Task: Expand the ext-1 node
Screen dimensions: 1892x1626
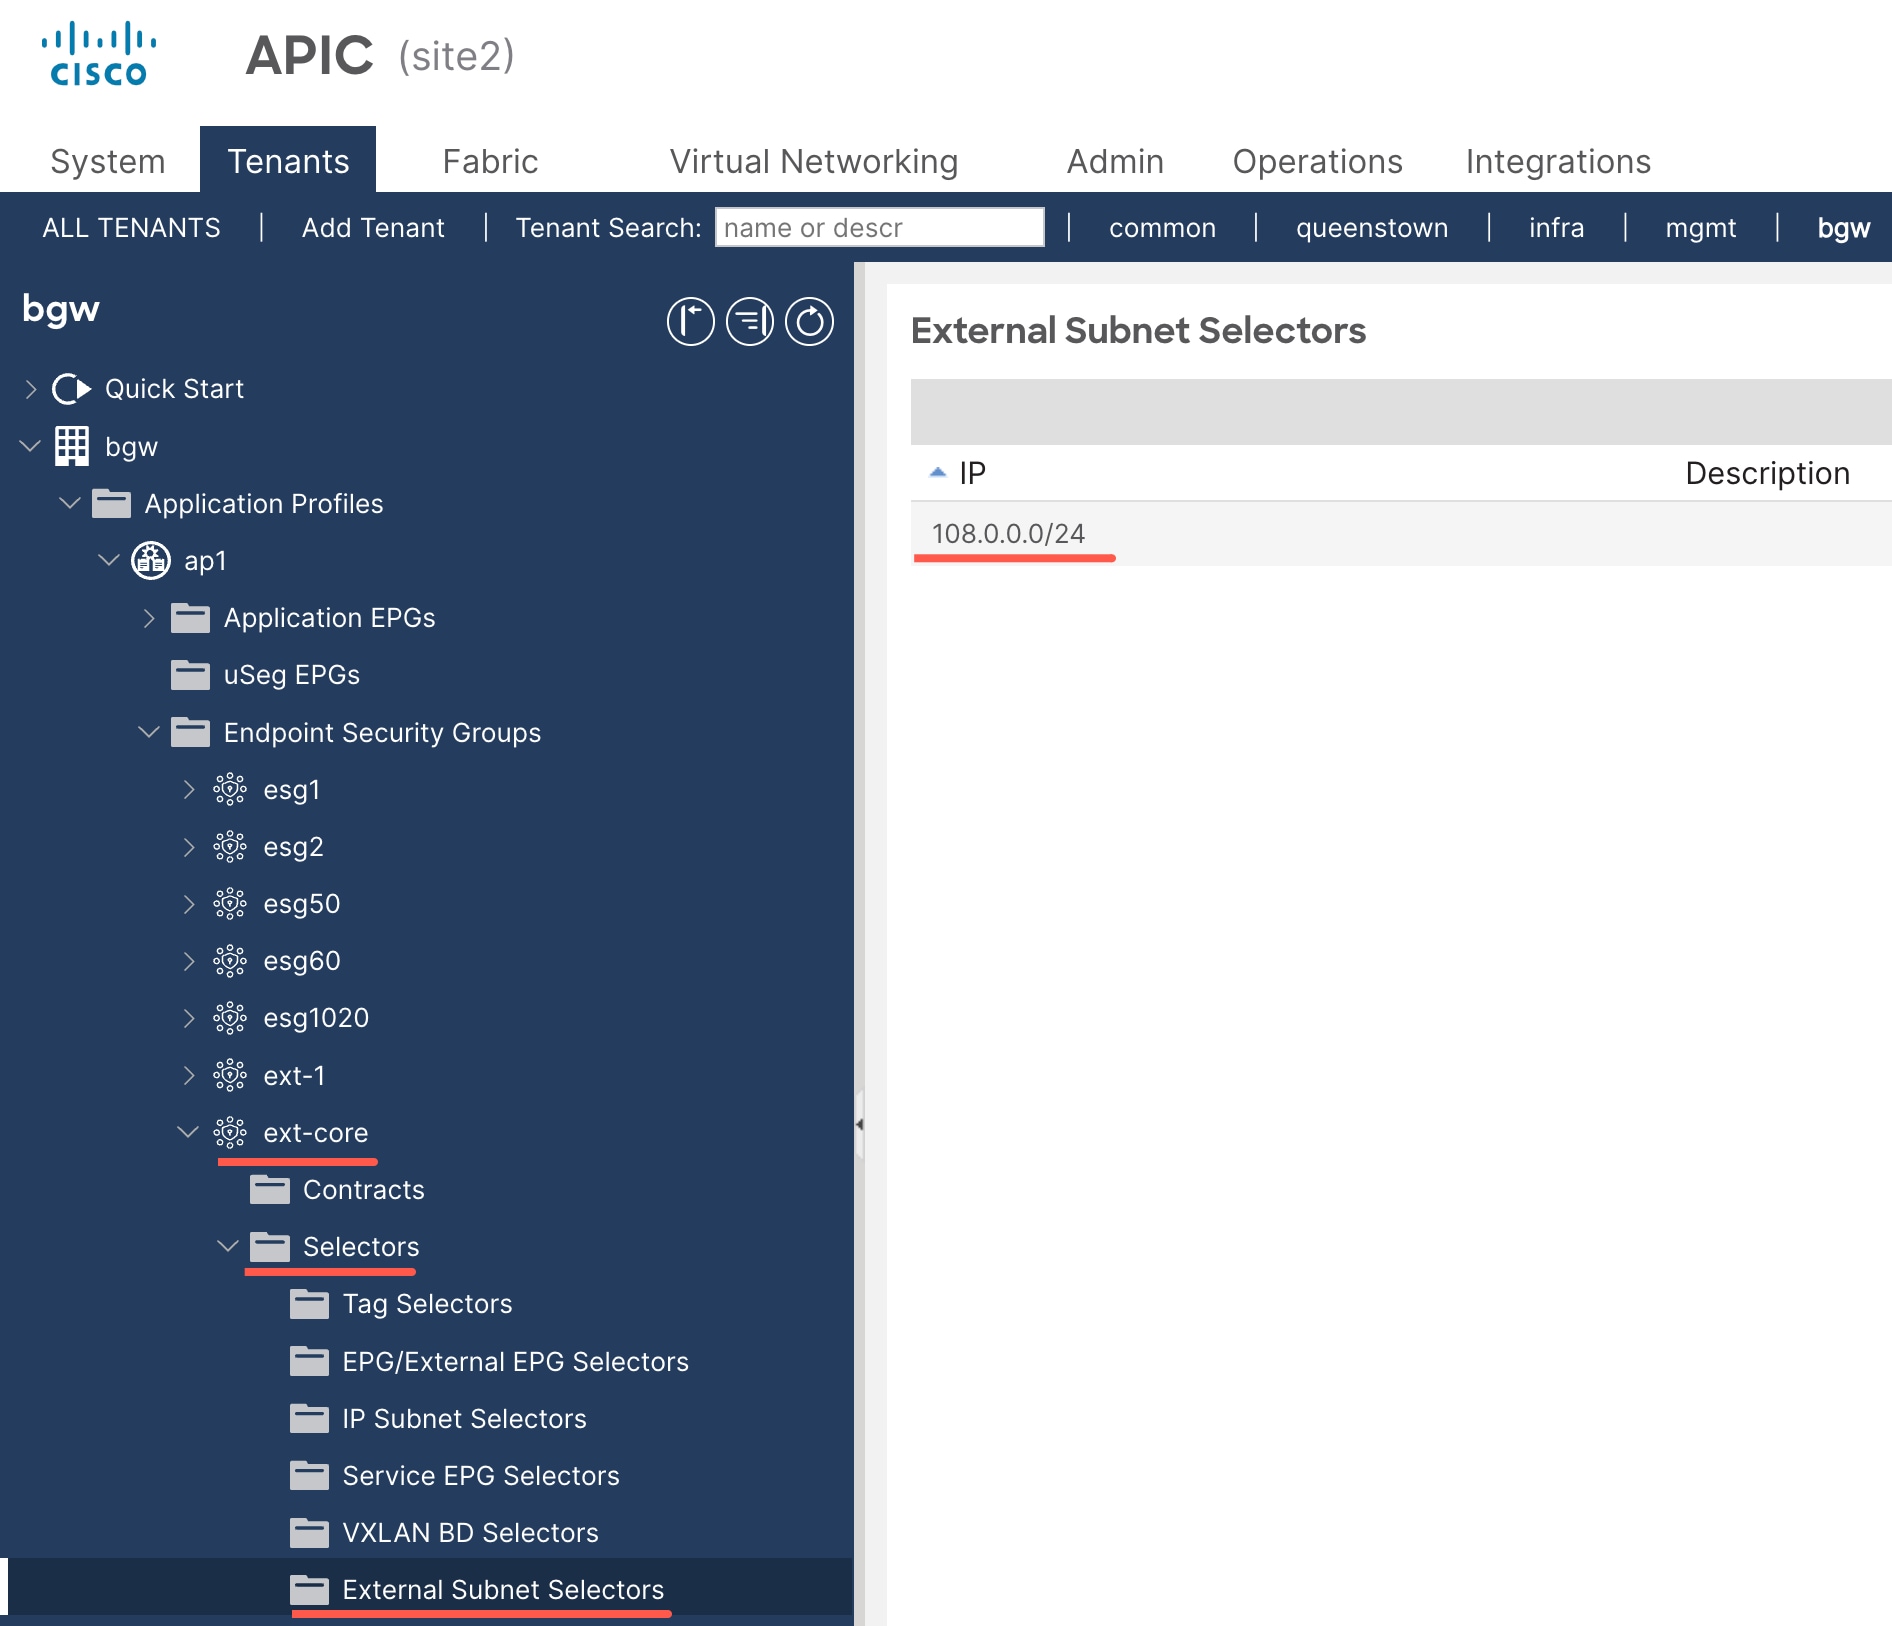Action: click(189, 1076)
